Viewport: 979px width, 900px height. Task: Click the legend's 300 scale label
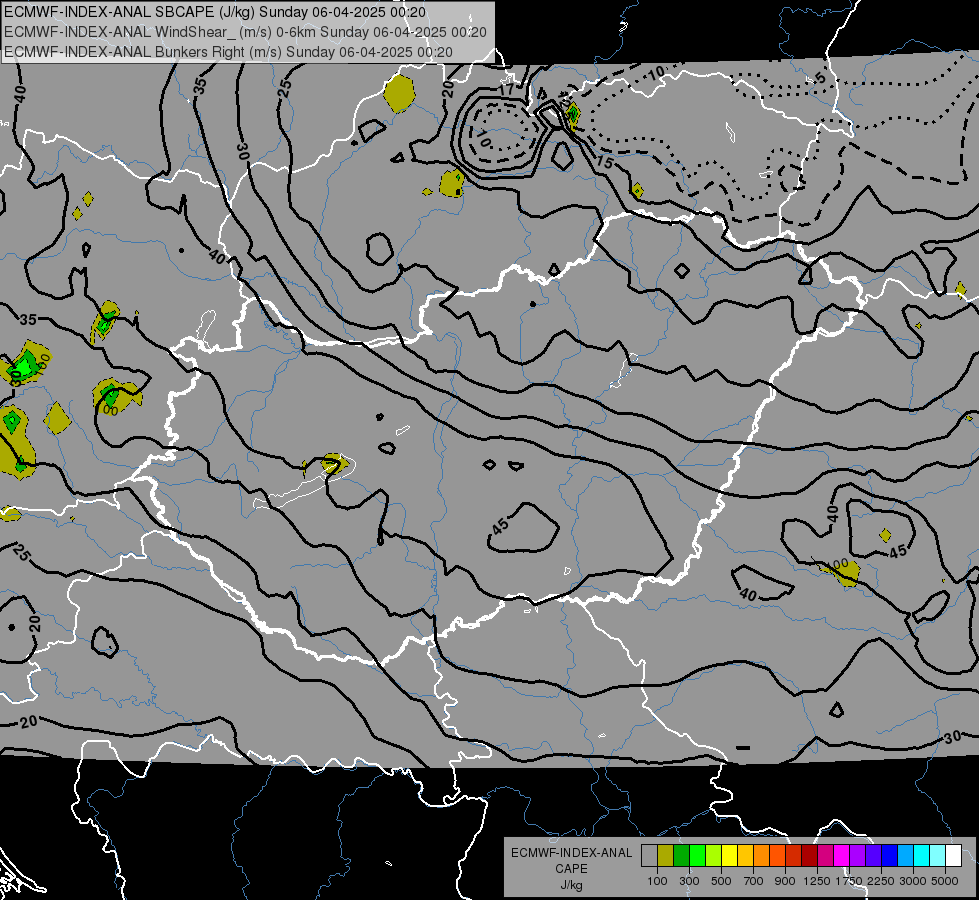coord(689,881)
